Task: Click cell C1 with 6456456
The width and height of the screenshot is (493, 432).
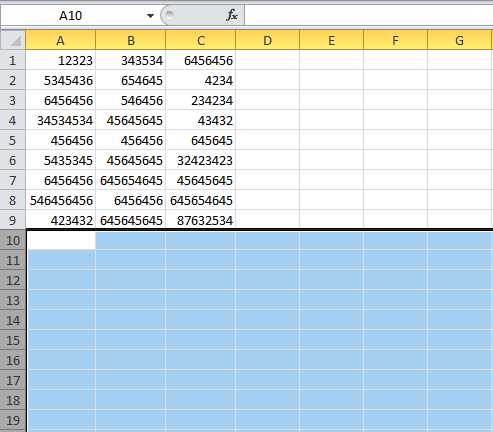Action: tap(201, 60)
